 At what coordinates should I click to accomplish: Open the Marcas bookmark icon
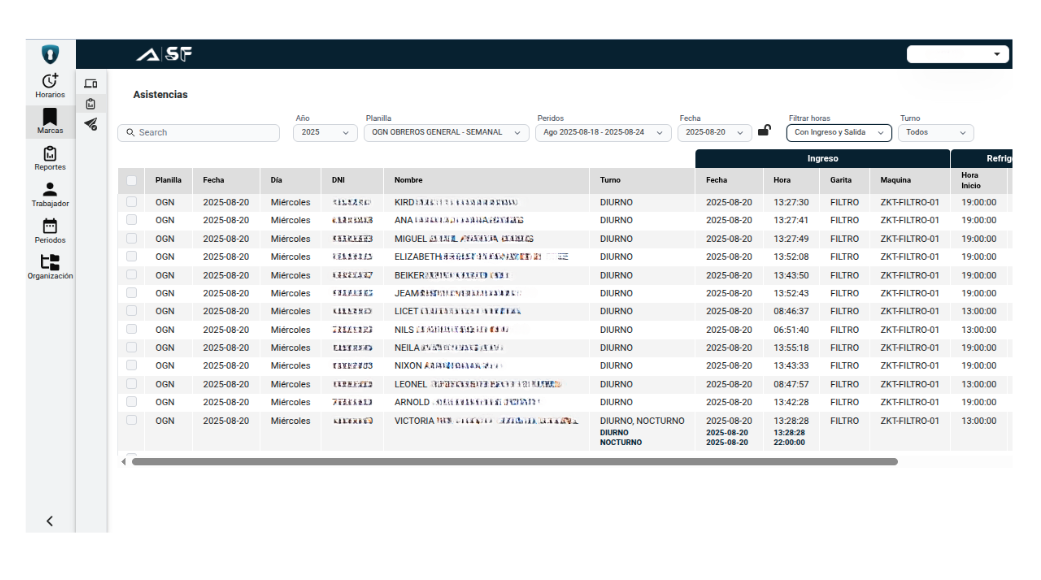tap(50, 117)
